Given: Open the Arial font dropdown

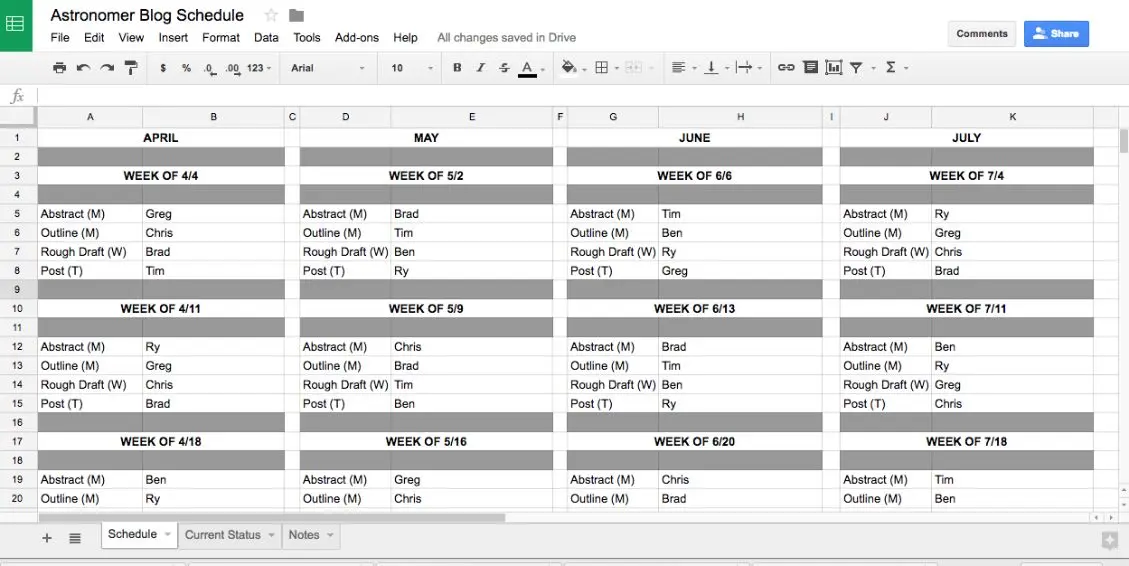Looking at the screenshot, I should [x=328, y=68].
